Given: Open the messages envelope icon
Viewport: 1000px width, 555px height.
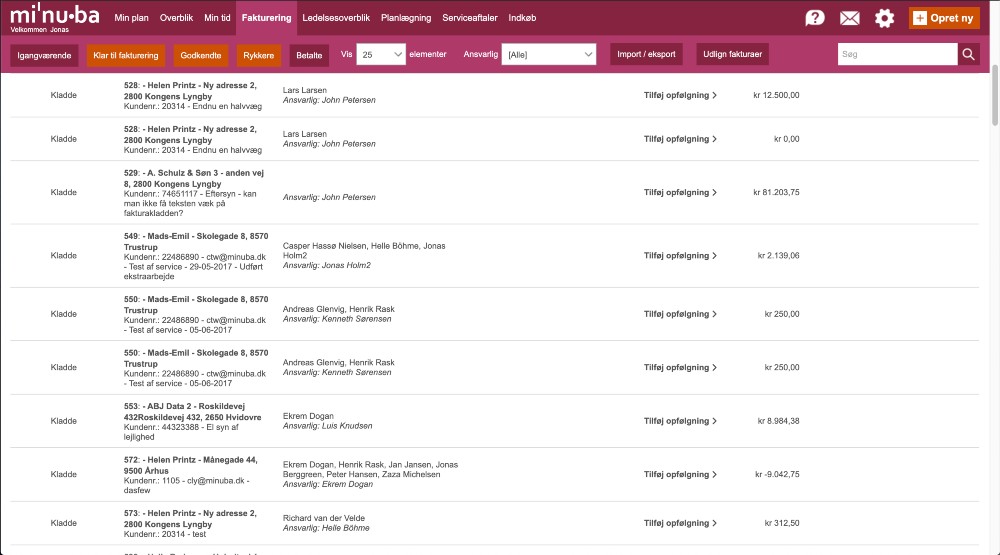Looking at the screenshot, I should pos(849,18).
